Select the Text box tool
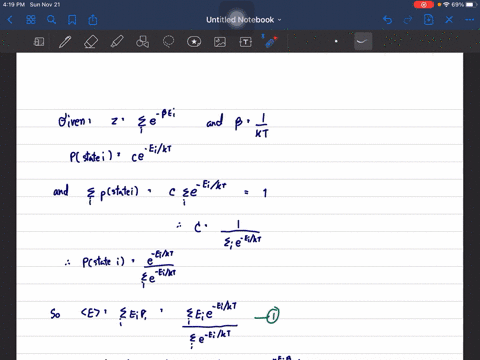This screenshot has width=480, height=360. (x=246, y=42)
